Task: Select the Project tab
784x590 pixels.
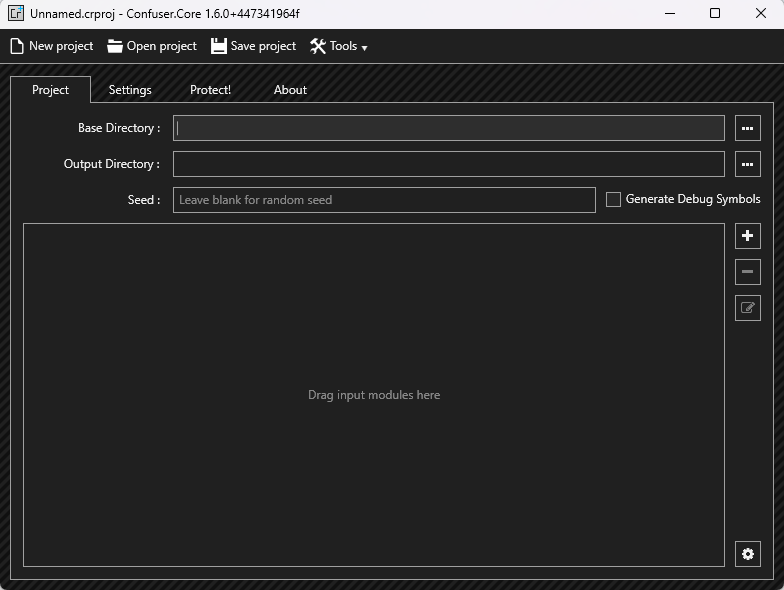Action: tap(50, 90)
